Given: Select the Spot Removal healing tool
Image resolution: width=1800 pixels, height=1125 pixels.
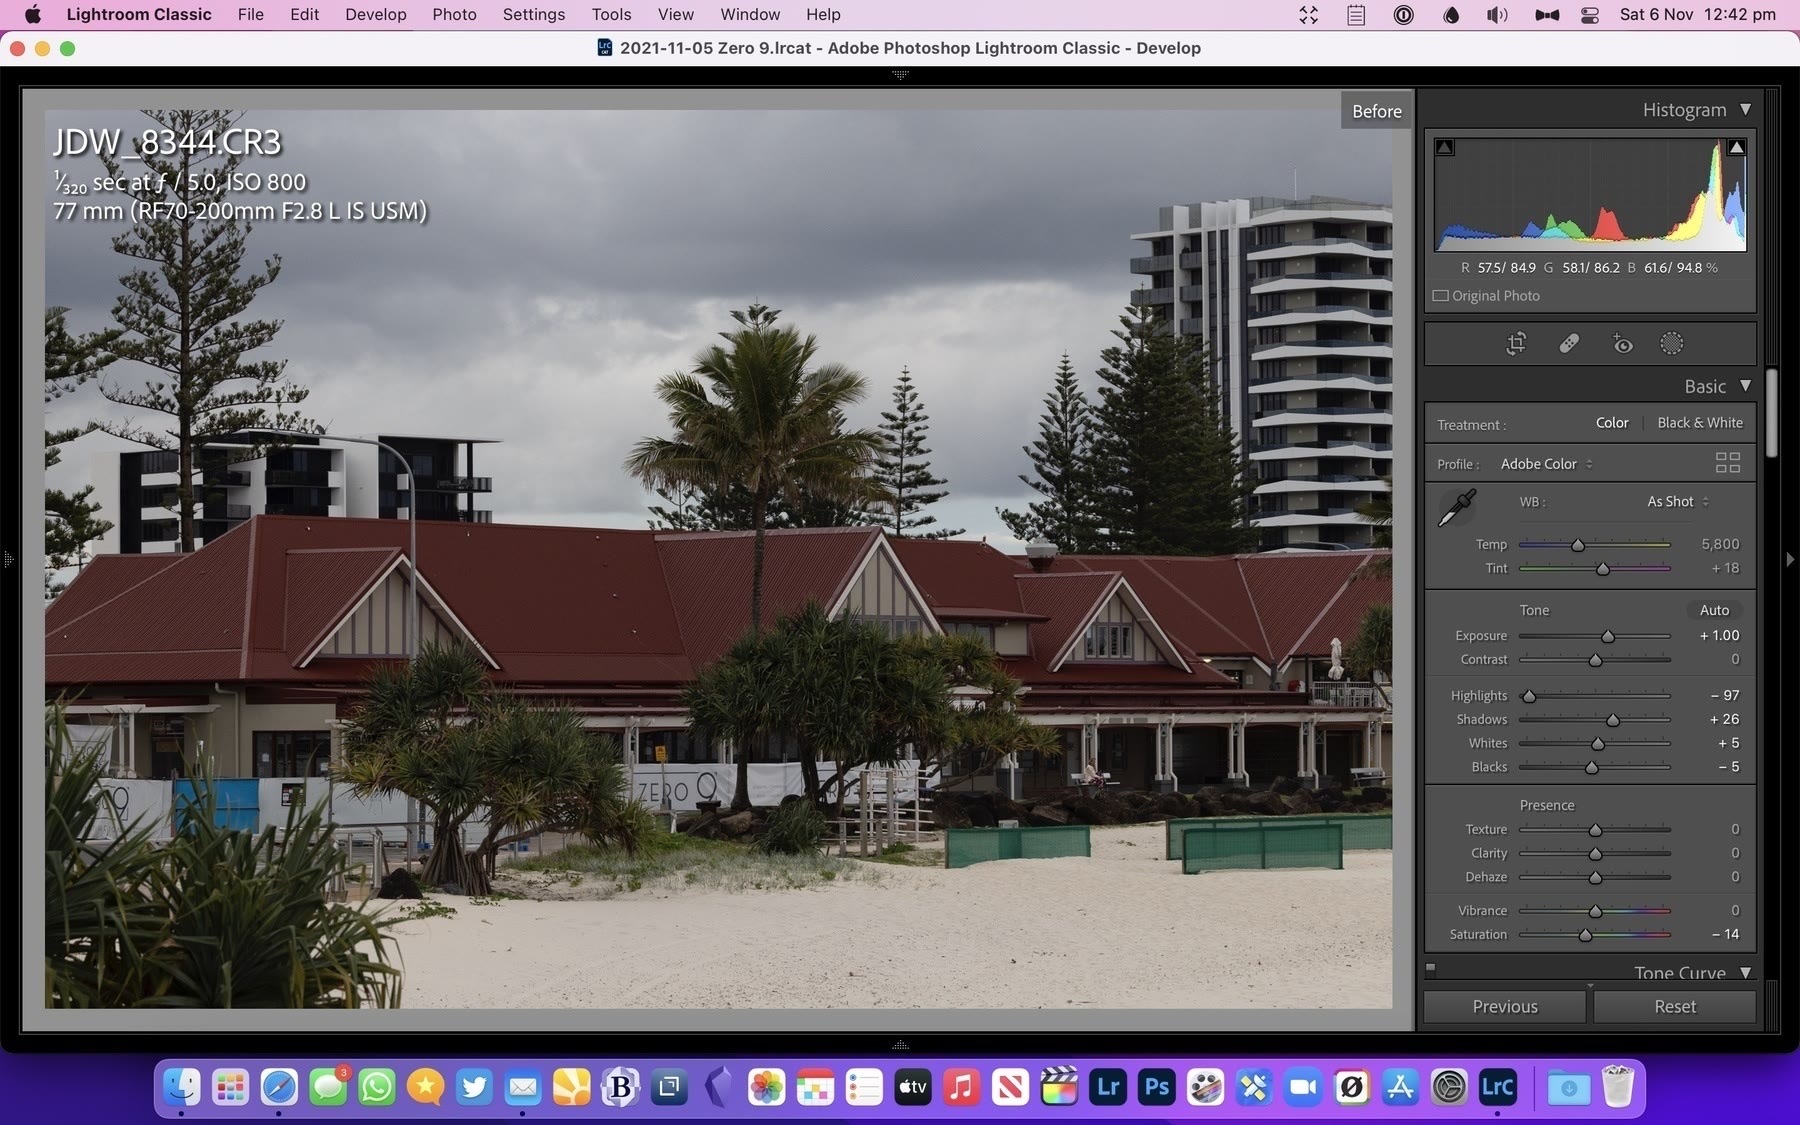Looking at the screenshot, I should click(1569, 344).
